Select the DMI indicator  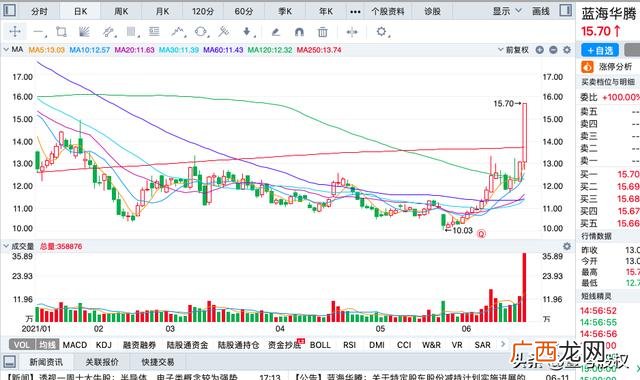377,345
